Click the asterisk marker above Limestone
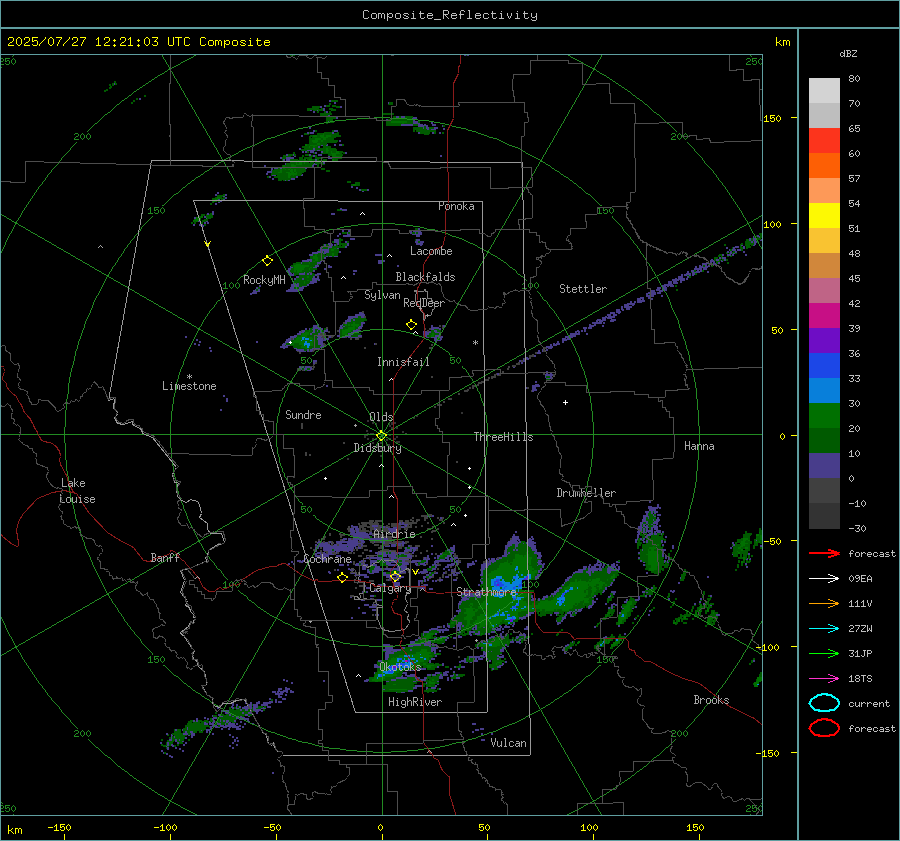This screenshot has height=841, width=900. pyautogui.click(x=189, y=377)
